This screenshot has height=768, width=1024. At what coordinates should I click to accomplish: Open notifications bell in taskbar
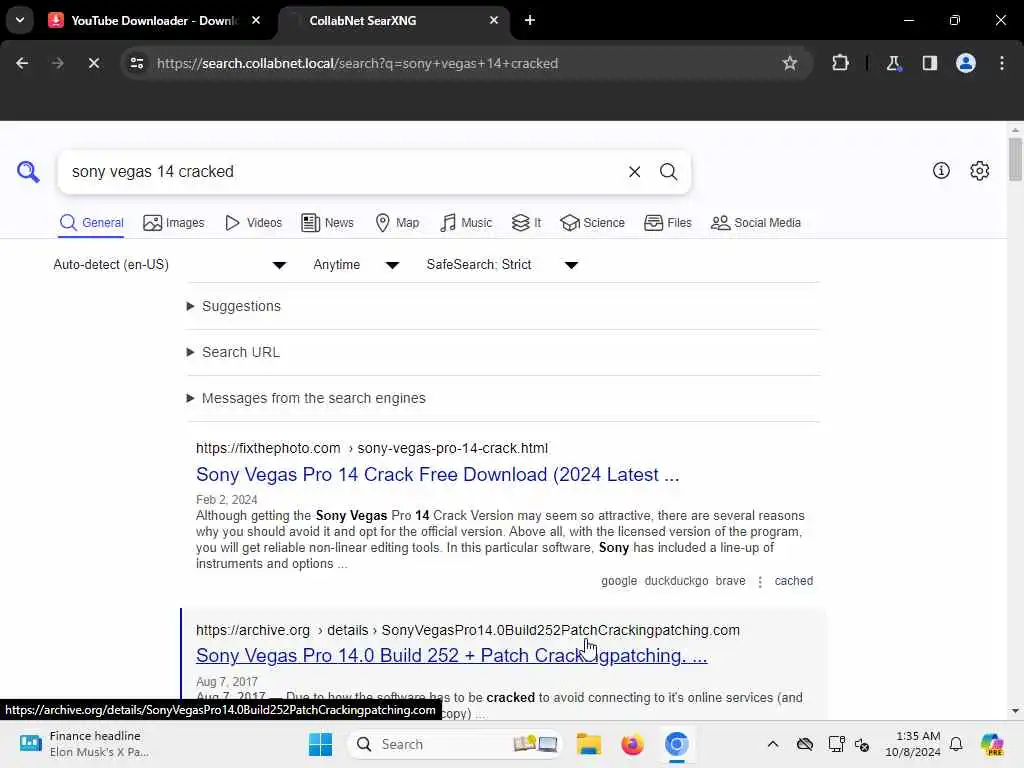(x=956, y=744)
